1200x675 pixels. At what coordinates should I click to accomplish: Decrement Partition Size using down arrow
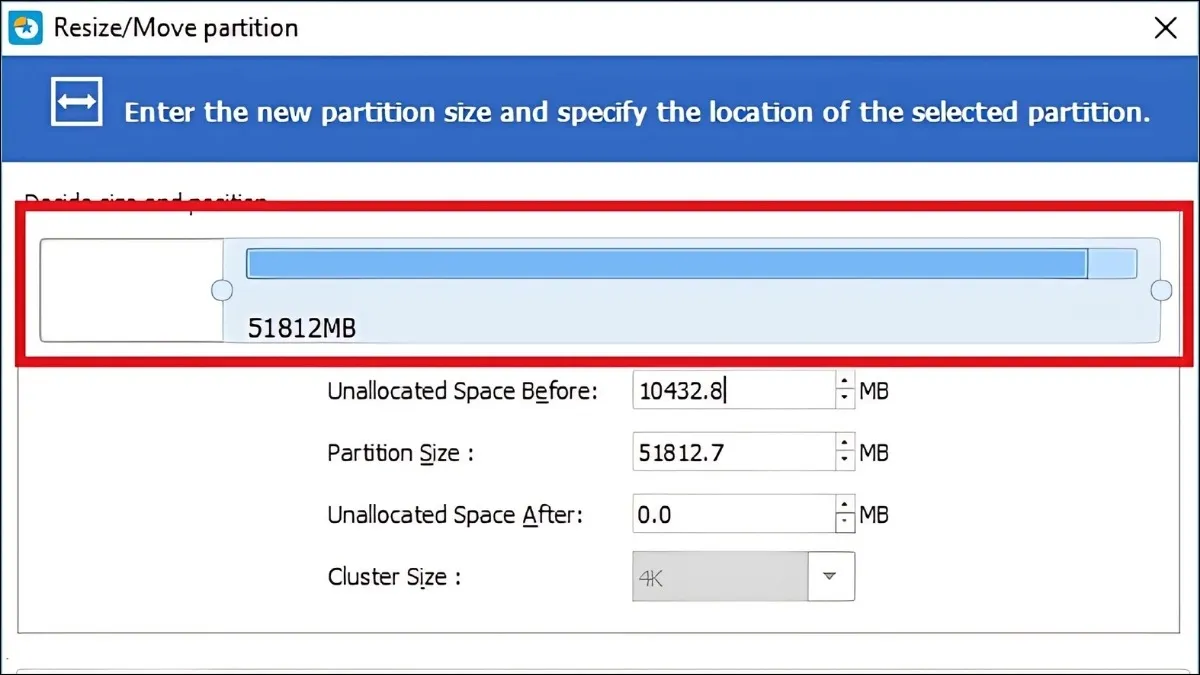pos(845,461)
